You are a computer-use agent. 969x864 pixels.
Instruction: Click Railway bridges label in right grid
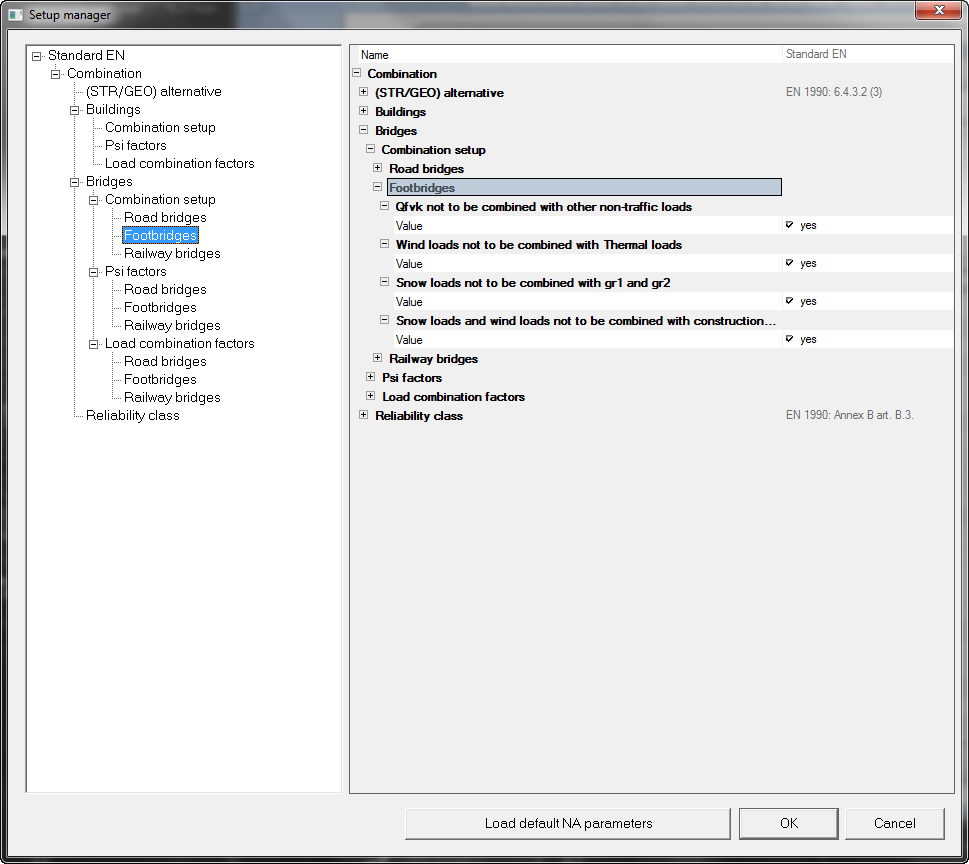pos(433,358)
